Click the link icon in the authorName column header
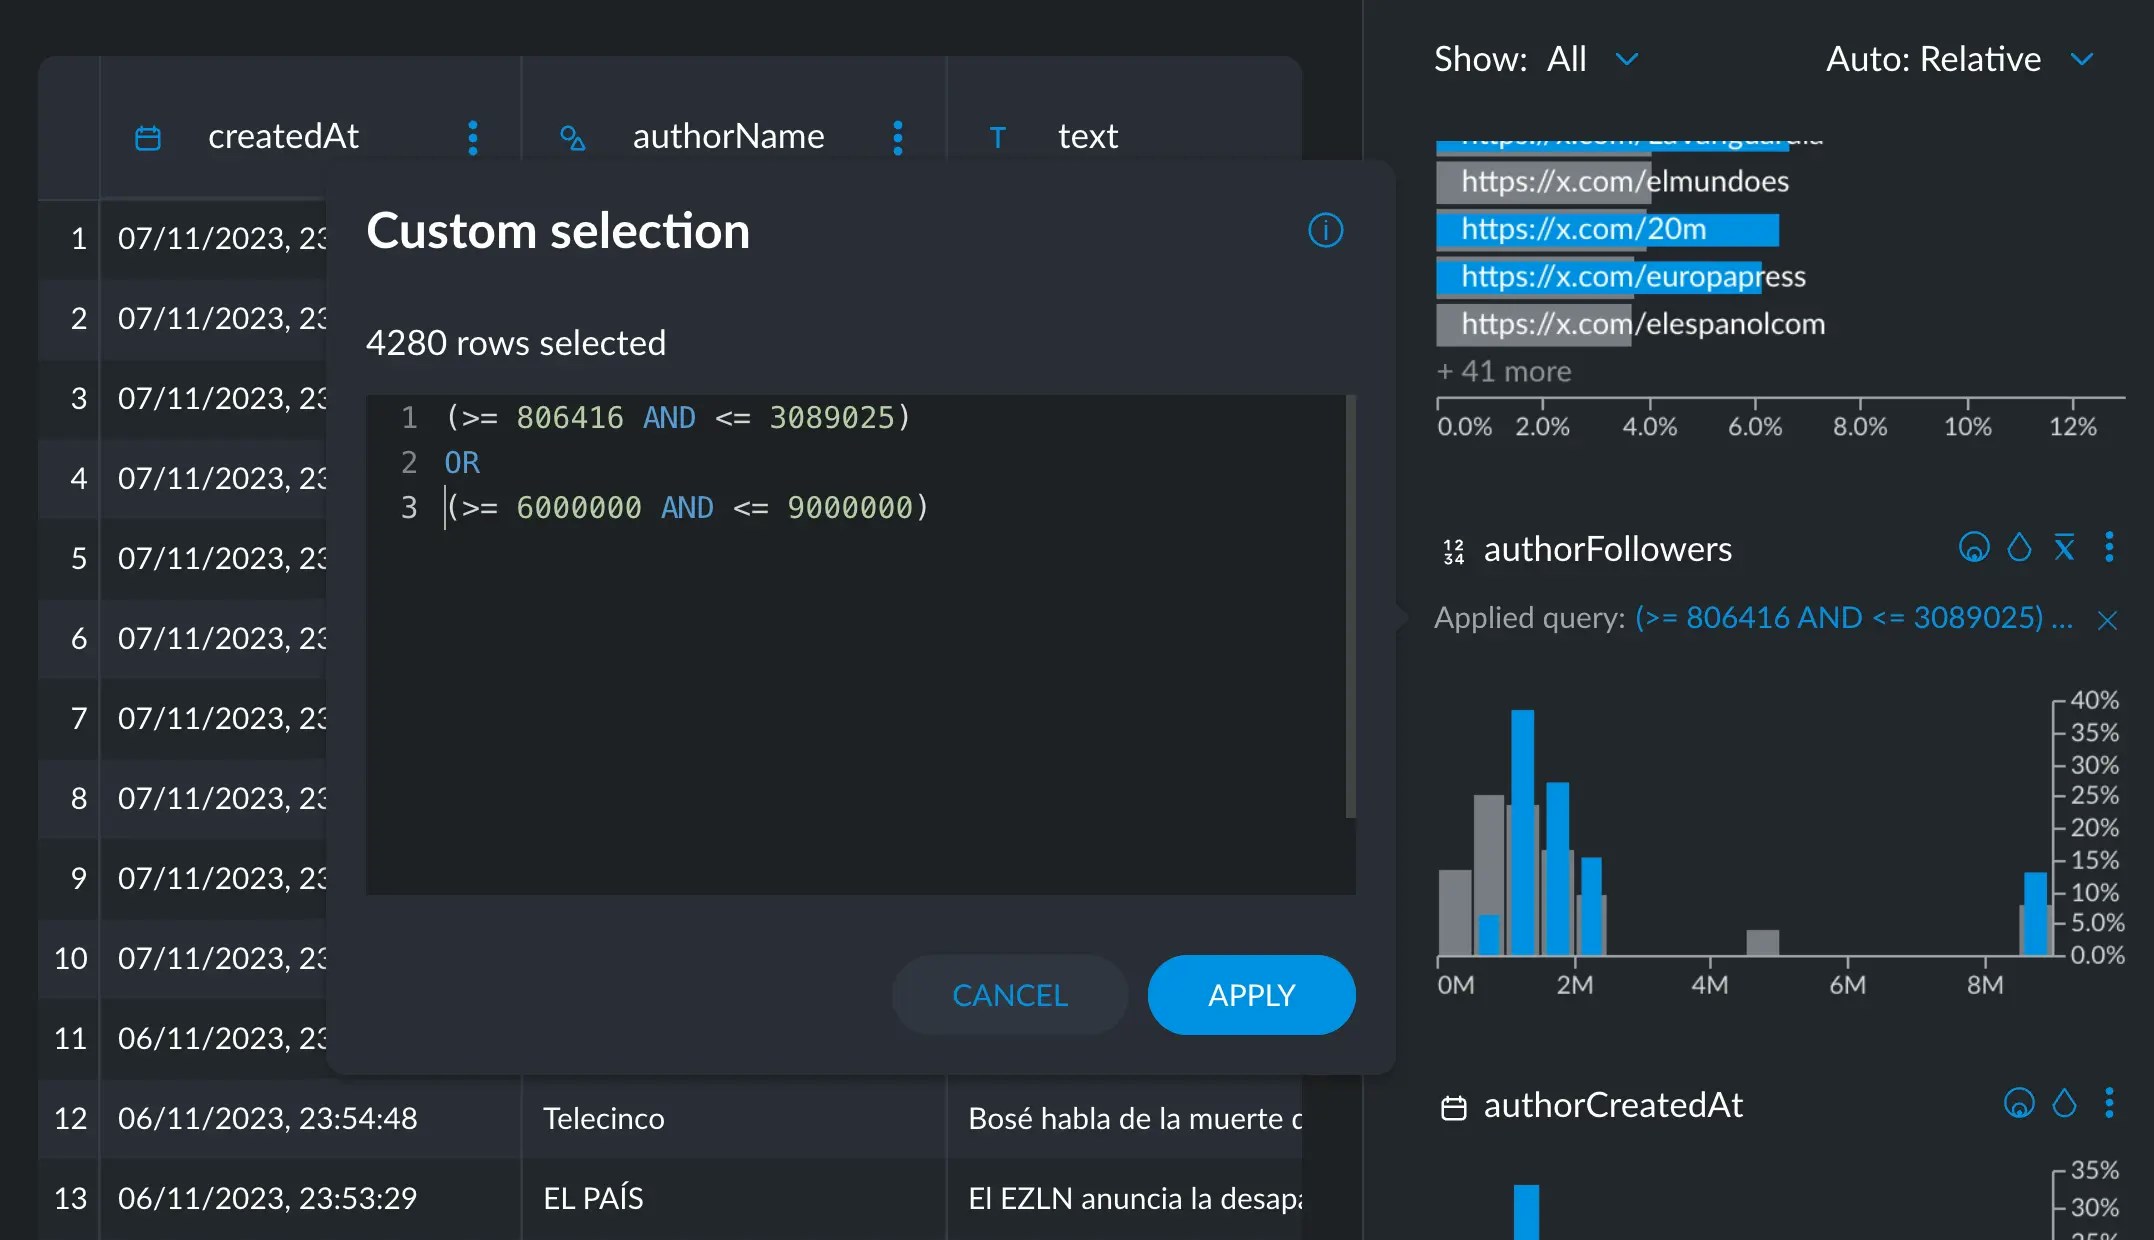 (x=573, y=138)
